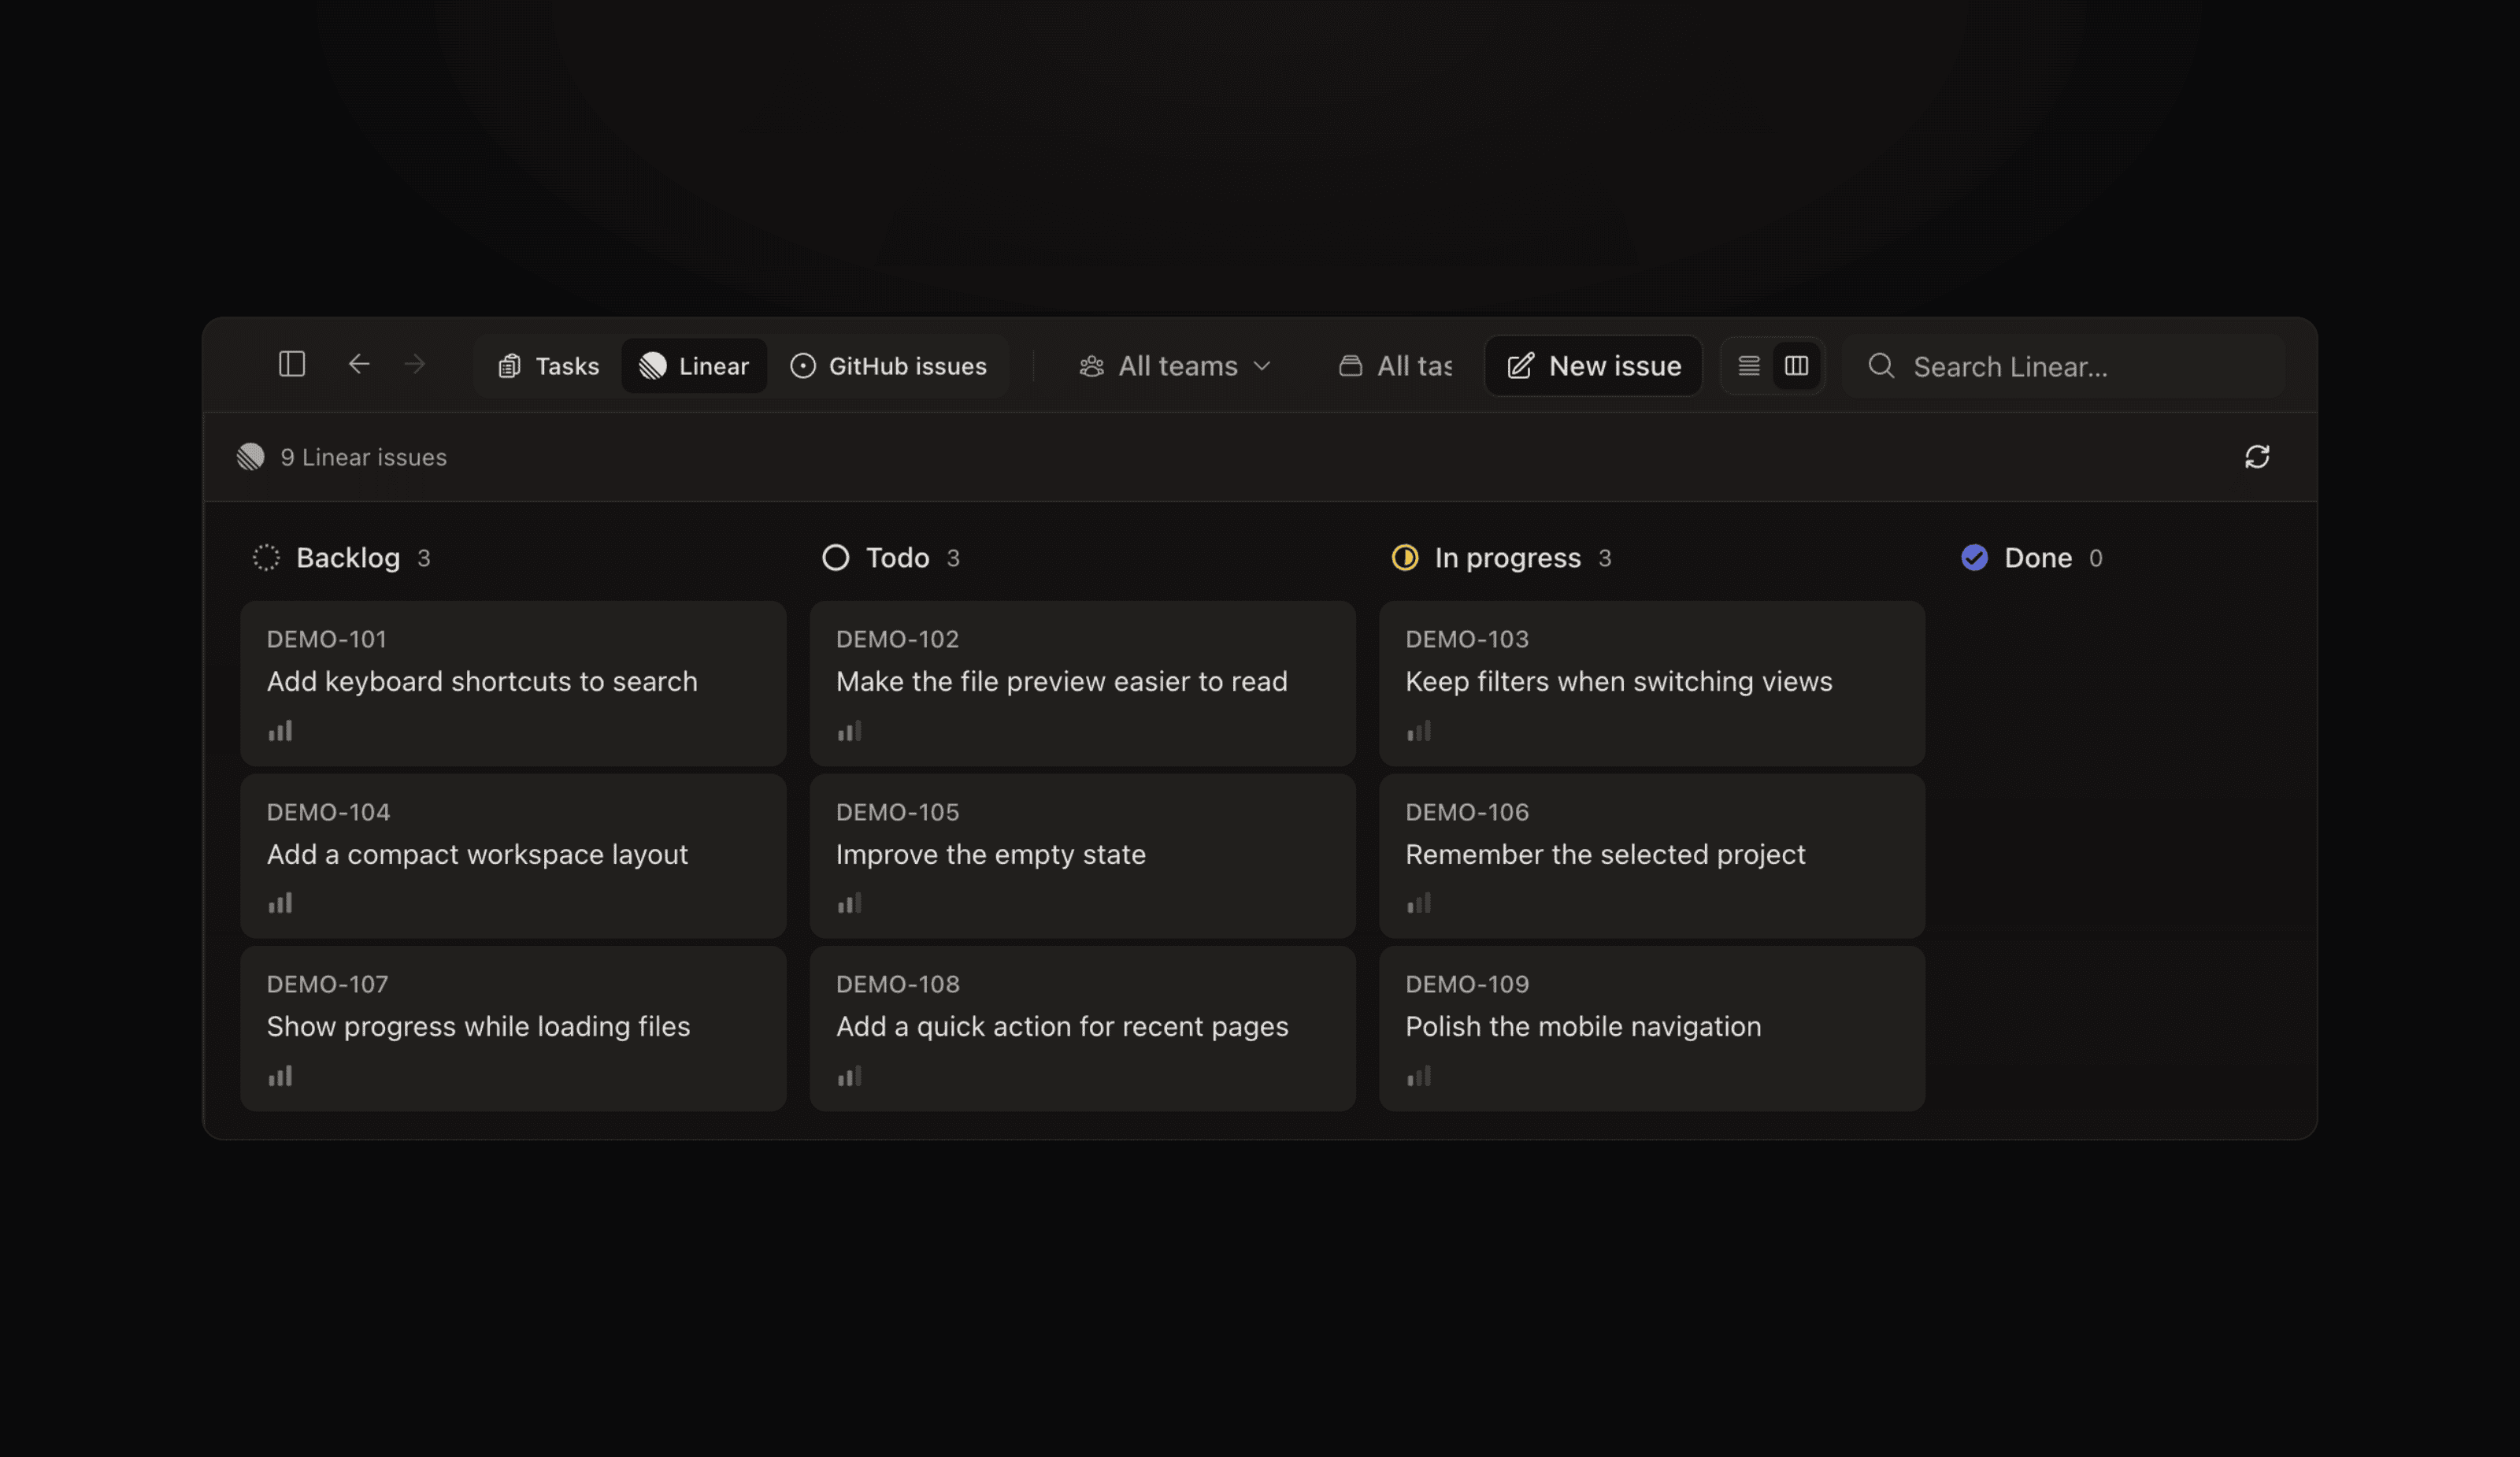Refresh Linear issues with sync icon
This screenshot has height=1457, width=2520.
pos(2257,457)
